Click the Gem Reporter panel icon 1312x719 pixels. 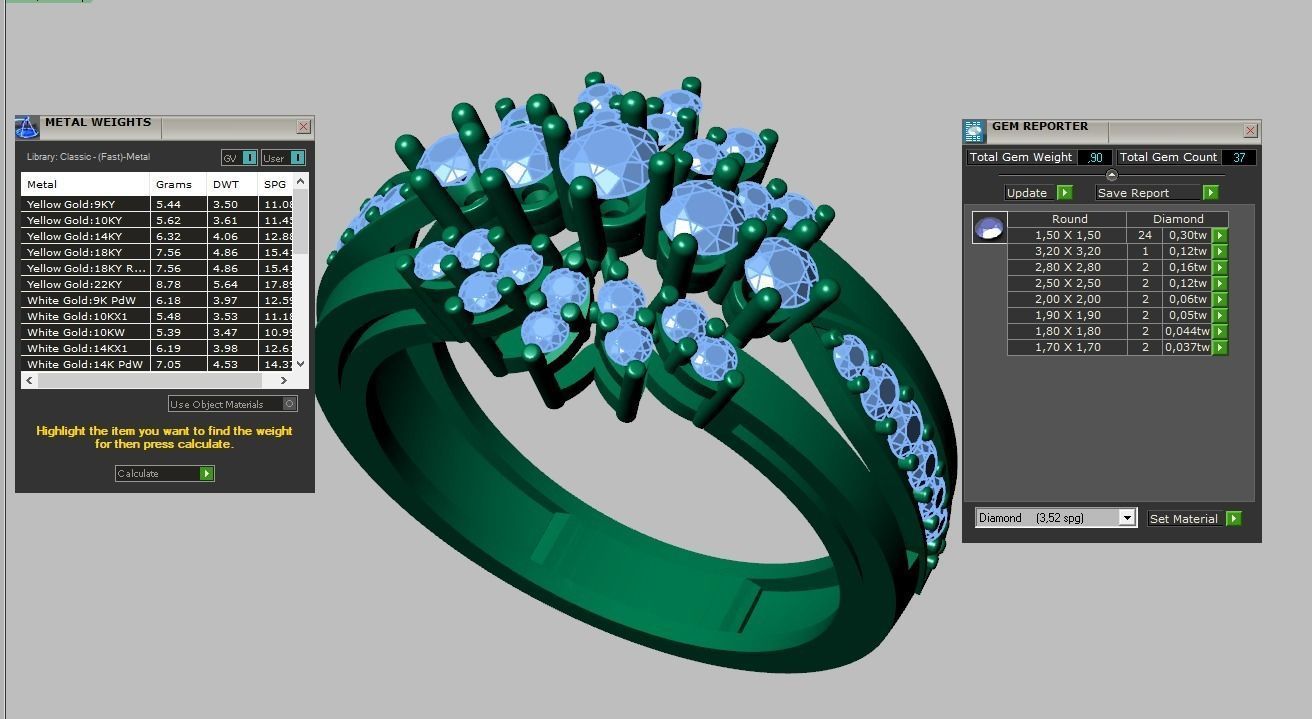[974, 131]
